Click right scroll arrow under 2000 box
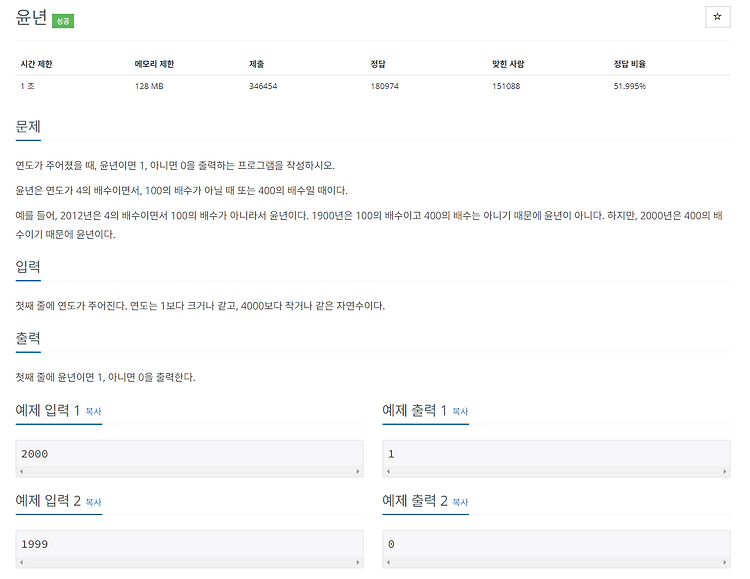750x579 pixels. click(358, 472)
